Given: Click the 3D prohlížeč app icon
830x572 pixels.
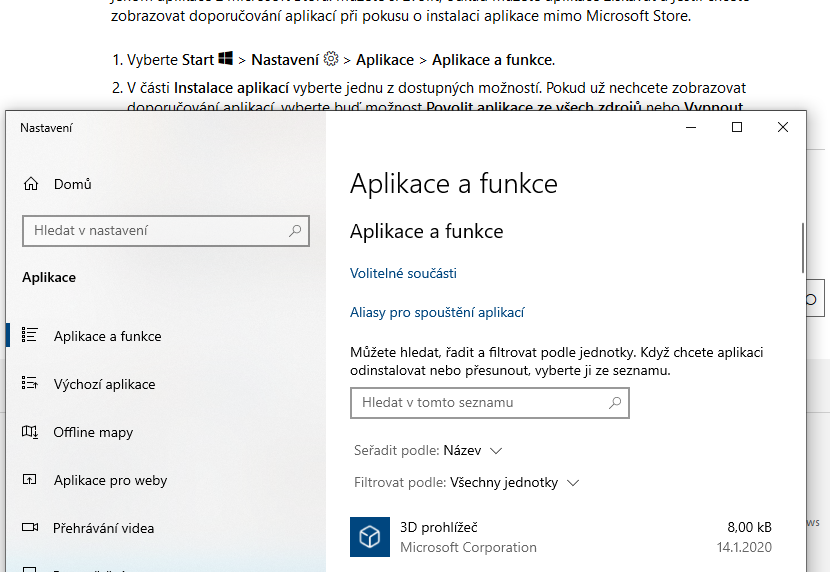Looking at the screenshot, I should point(369,537).
